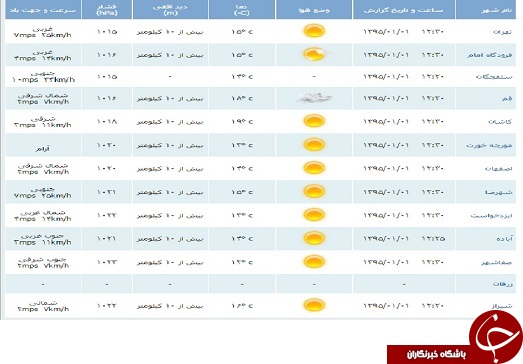Screen dimensions: 523x364
Task: Click pressure 1015 in the تهران row
Action: (x=106, y=32)
